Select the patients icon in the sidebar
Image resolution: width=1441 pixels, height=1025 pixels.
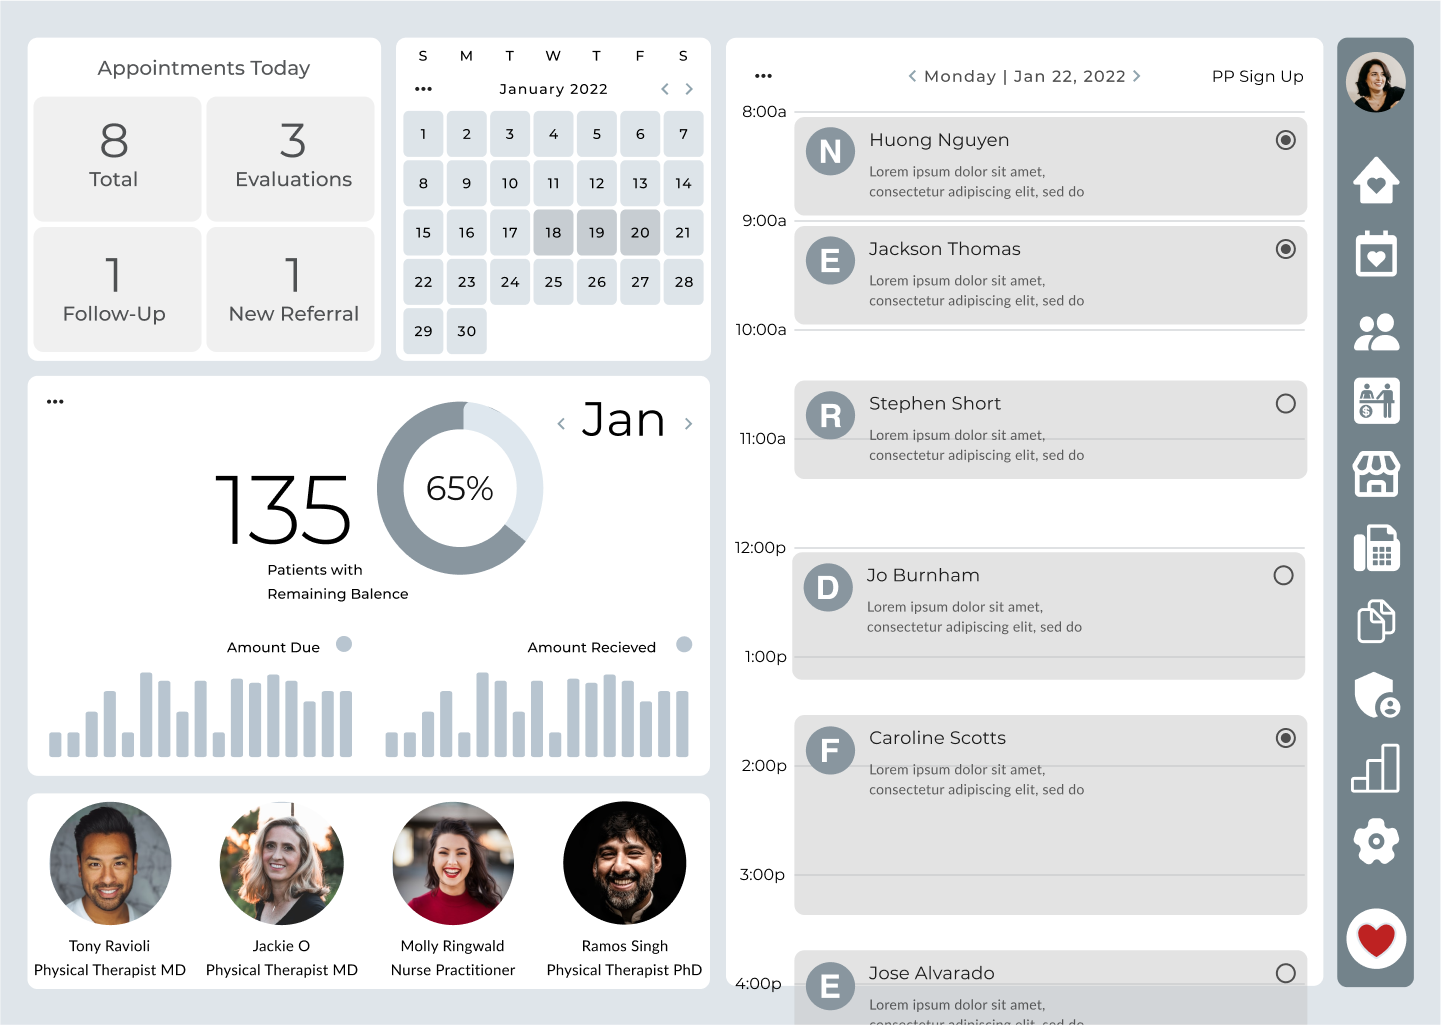tap(1376, 331)
